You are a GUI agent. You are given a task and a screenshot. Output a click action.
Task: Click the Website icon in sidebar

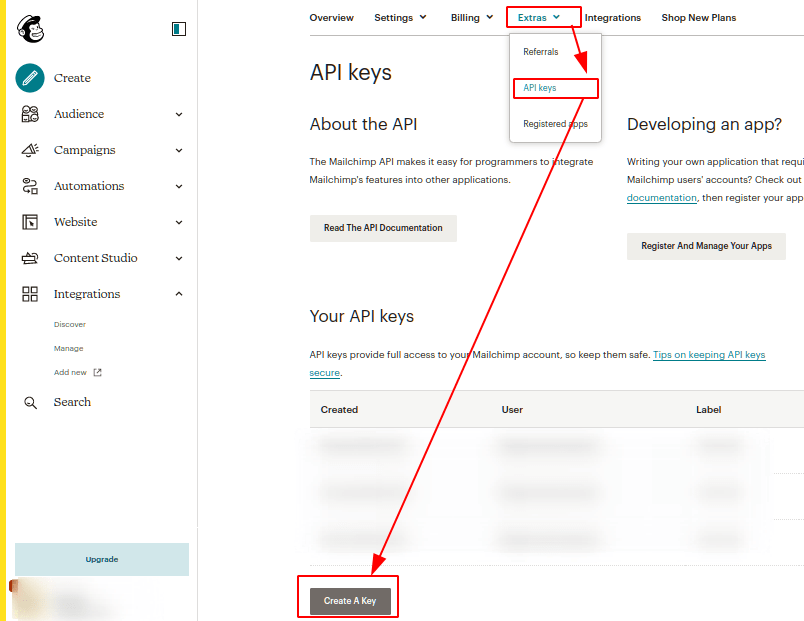pyautogui.click(x=30, y=222)
